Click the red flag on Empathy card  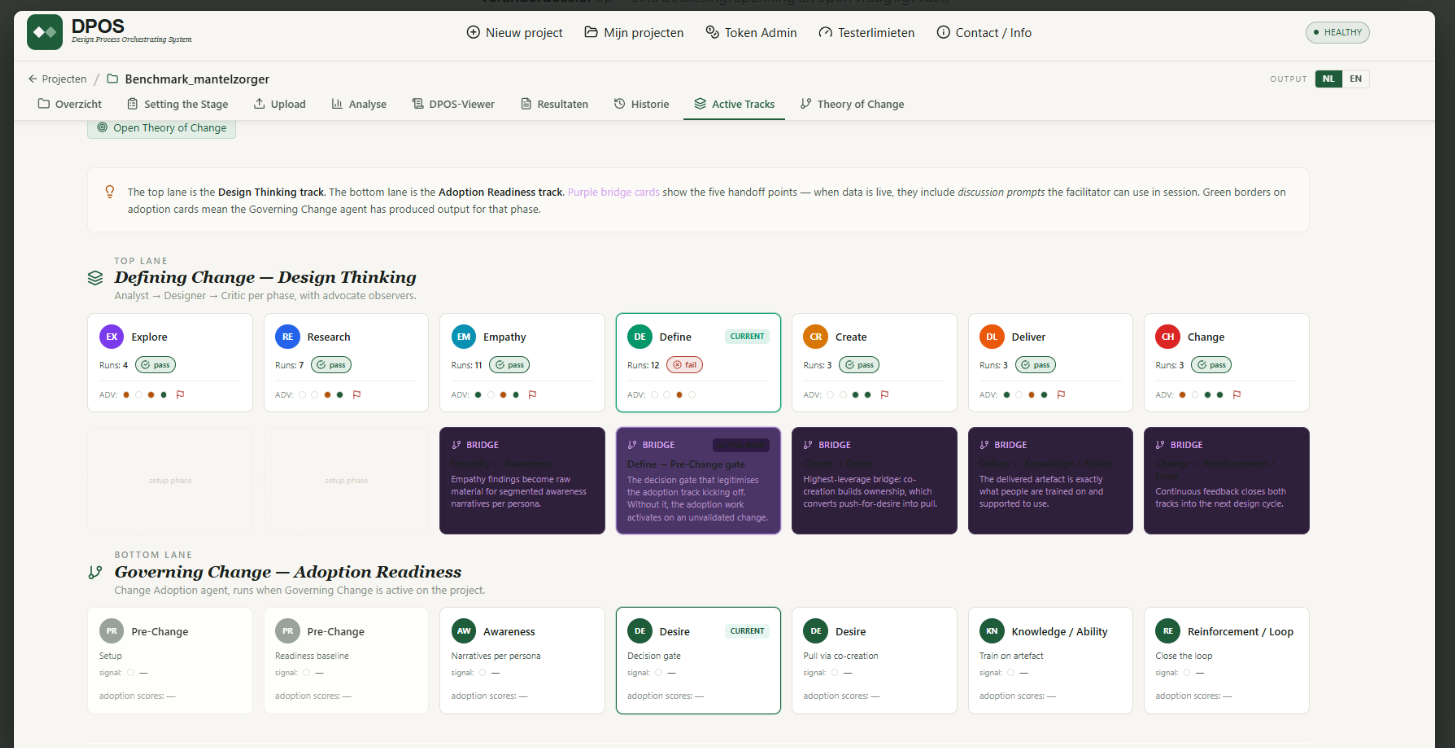tap(532, 395)
